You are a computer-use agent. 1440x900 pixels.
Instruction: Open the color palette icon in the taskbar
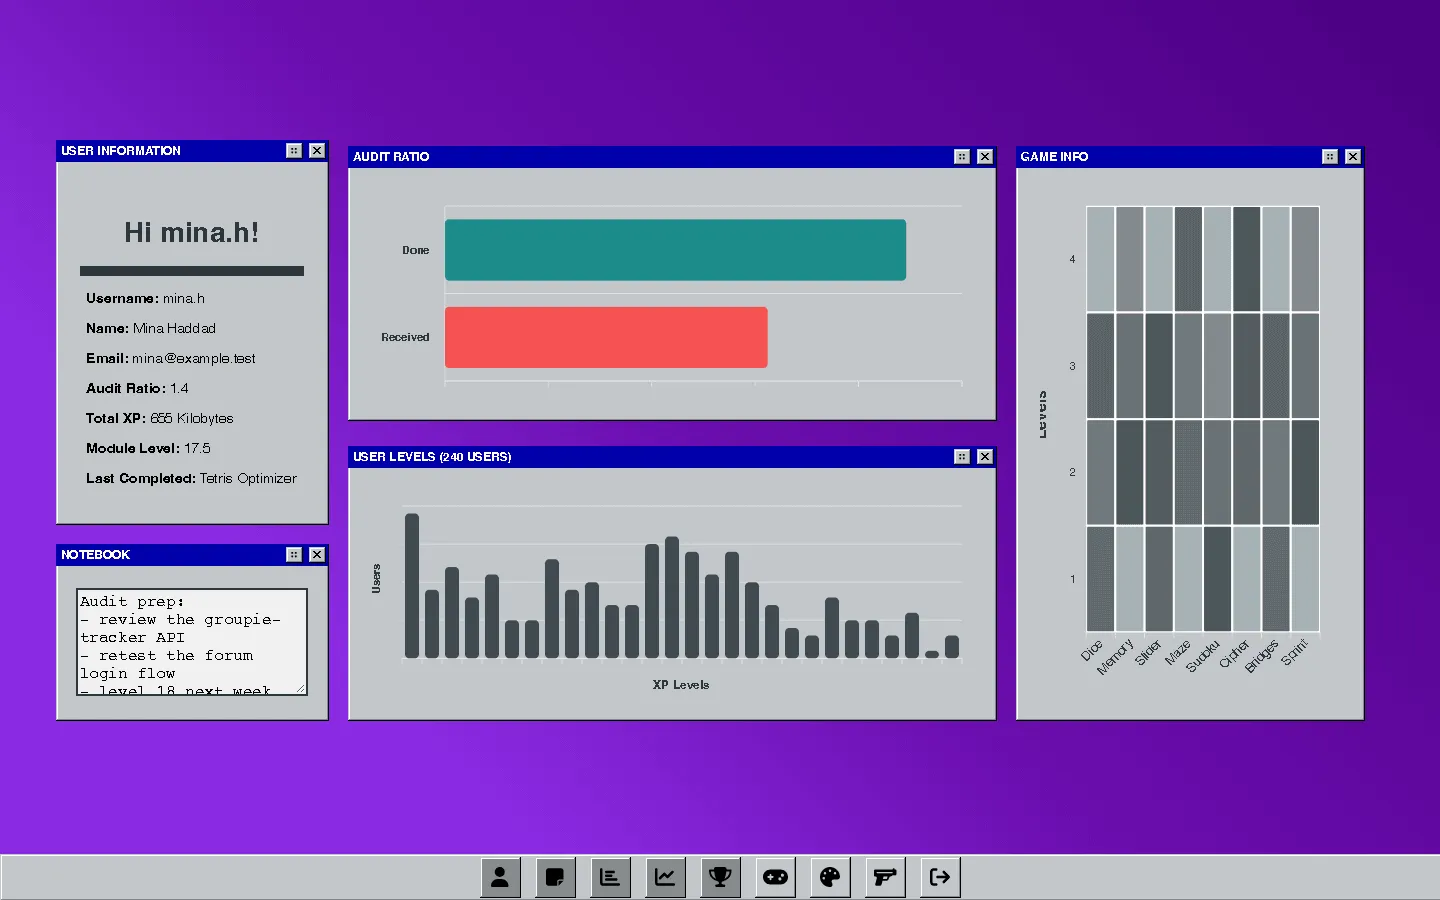click(830, 877)
